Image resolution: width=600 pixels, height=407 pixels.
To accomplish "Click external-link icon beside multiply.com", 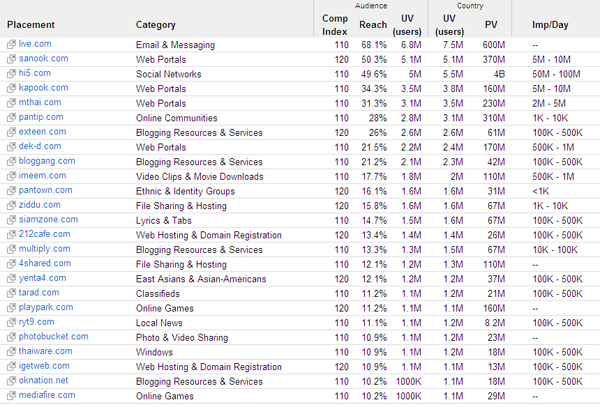I will pyautogui.click(x=11, y=249).
